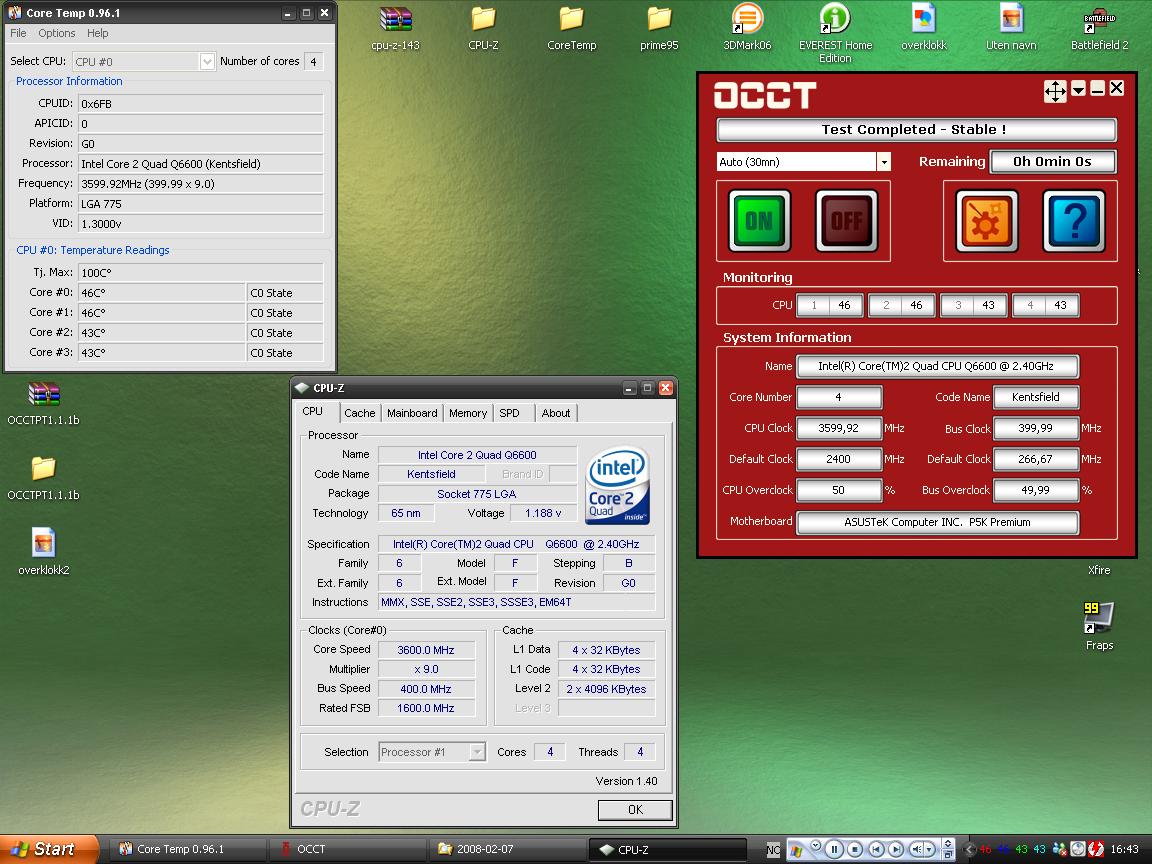Click the OCCT move window arrows icon
This screenshot has width=1152, height=864.
[1055, 90]
